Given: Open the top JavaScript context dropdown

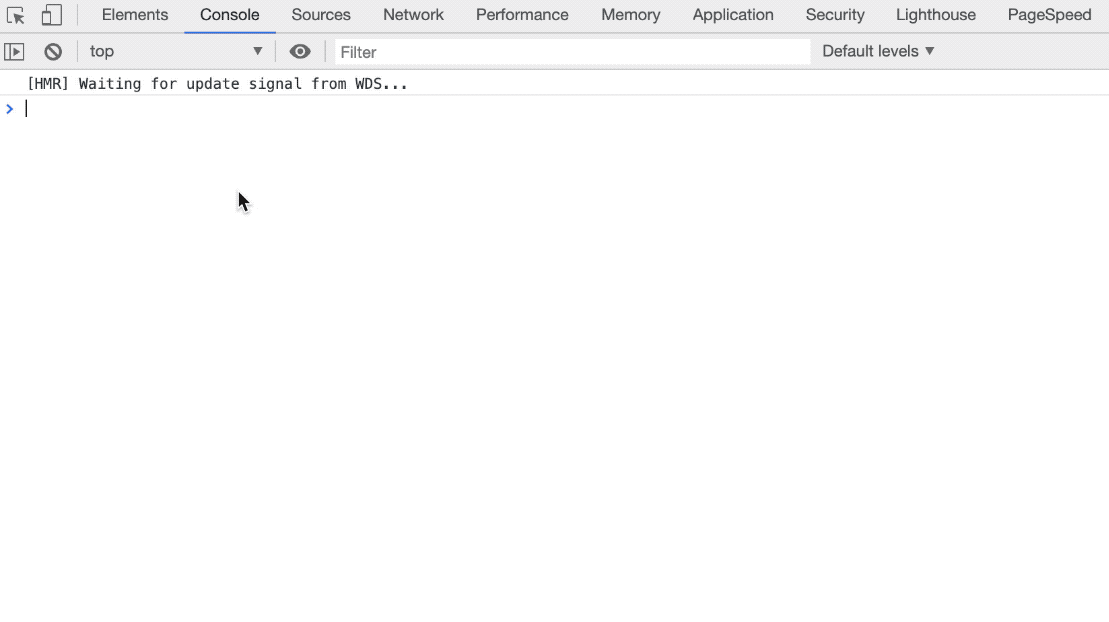Looking at the screenshot, I should click(x=175, y=51).
